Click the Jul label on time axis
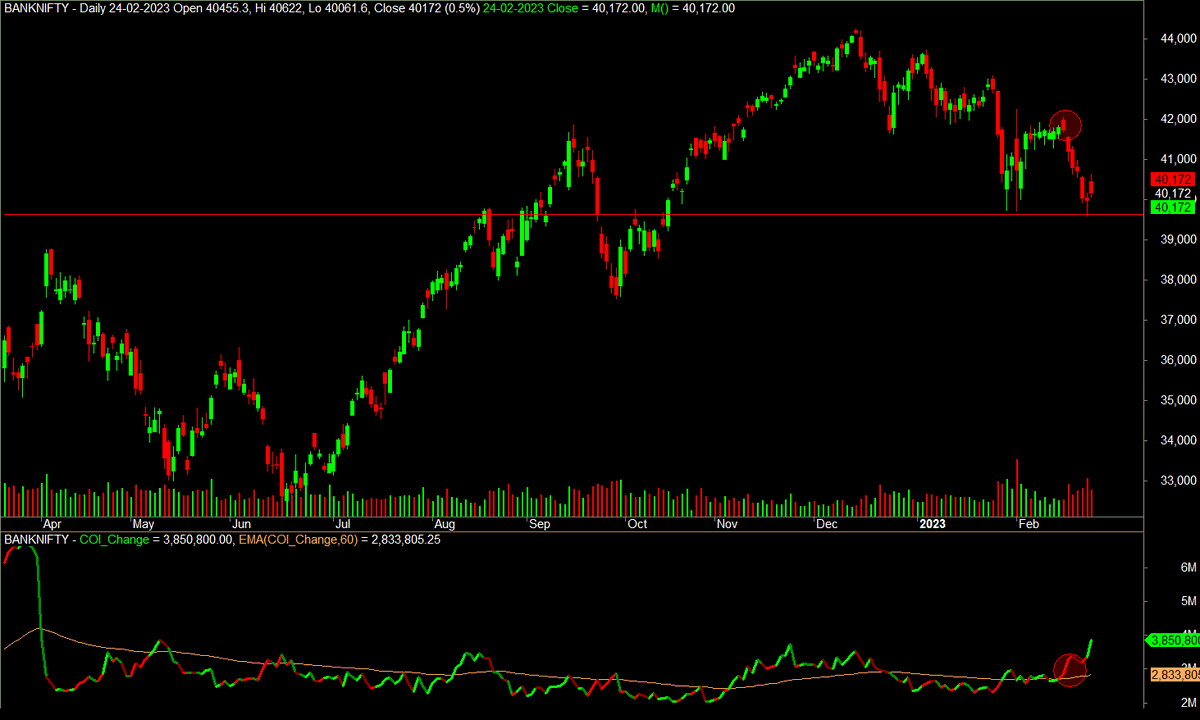The width and height of the screenshot is (1200, 720). pyautogui.click(x=343, y=524)
